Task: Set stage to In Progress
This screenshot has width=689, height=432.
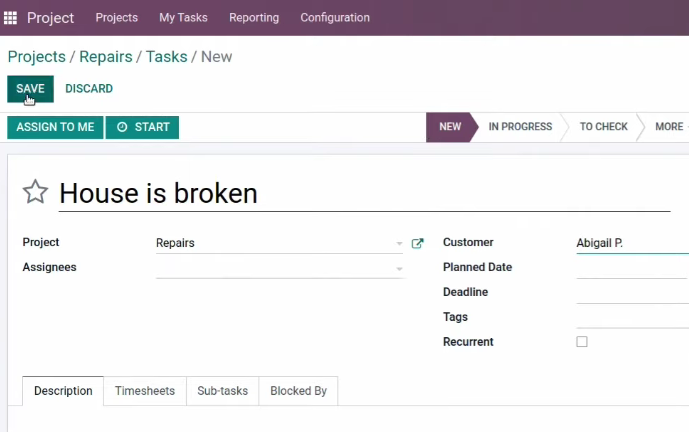Action: point(520,127)
